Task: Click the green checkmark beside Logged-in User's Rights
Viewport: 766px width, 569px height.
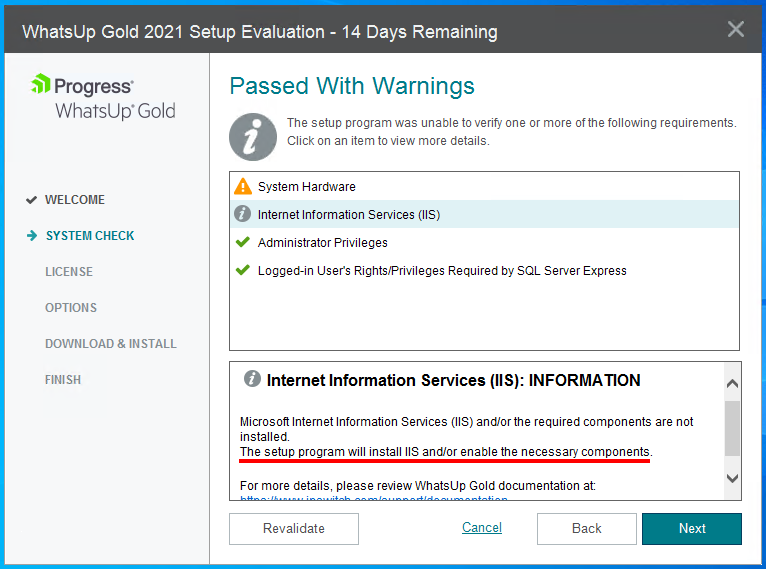Action: click(x=243, y=270)
